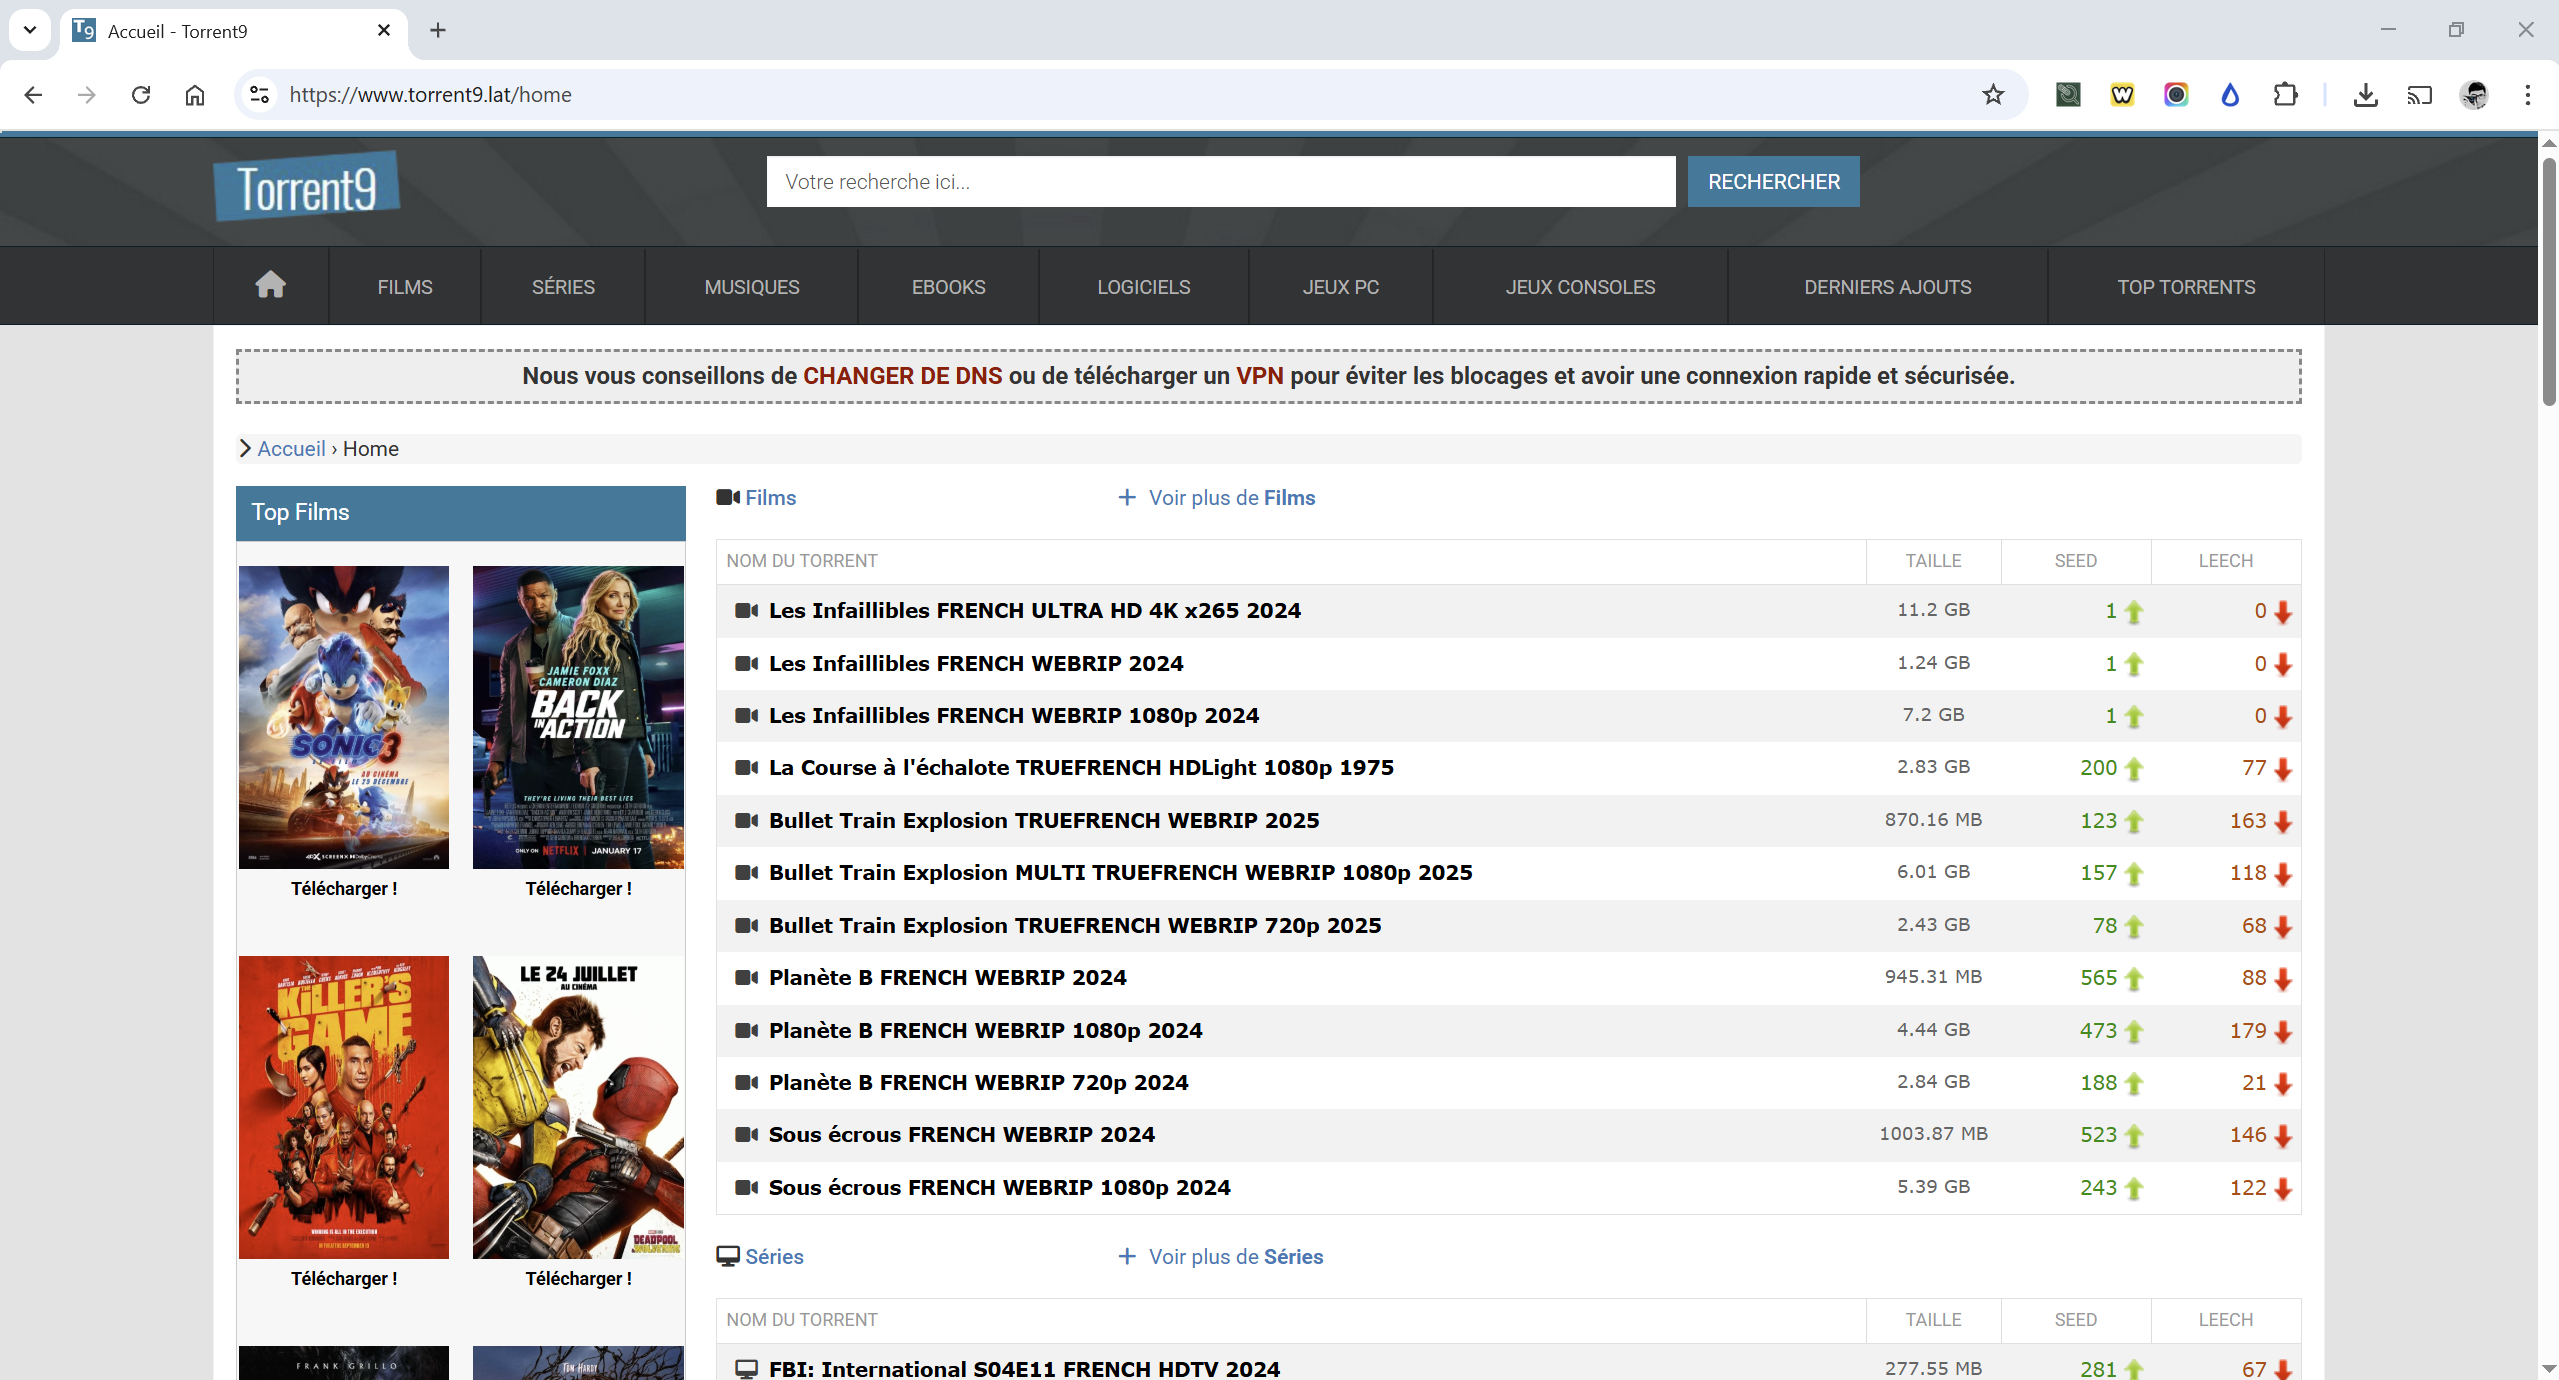Screen dimensions: 2559x1380
Task: Open the SÉRIES menu item
Action: point(563,287)
